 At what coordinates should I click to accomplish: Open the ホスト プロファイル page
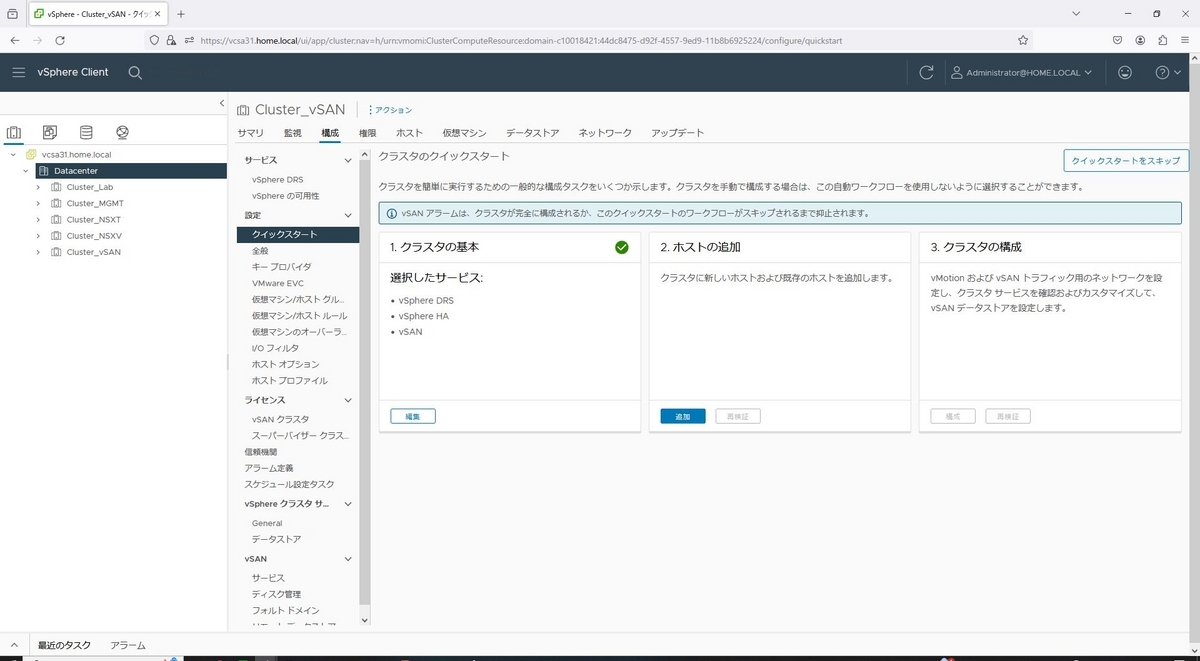(290, 380)
